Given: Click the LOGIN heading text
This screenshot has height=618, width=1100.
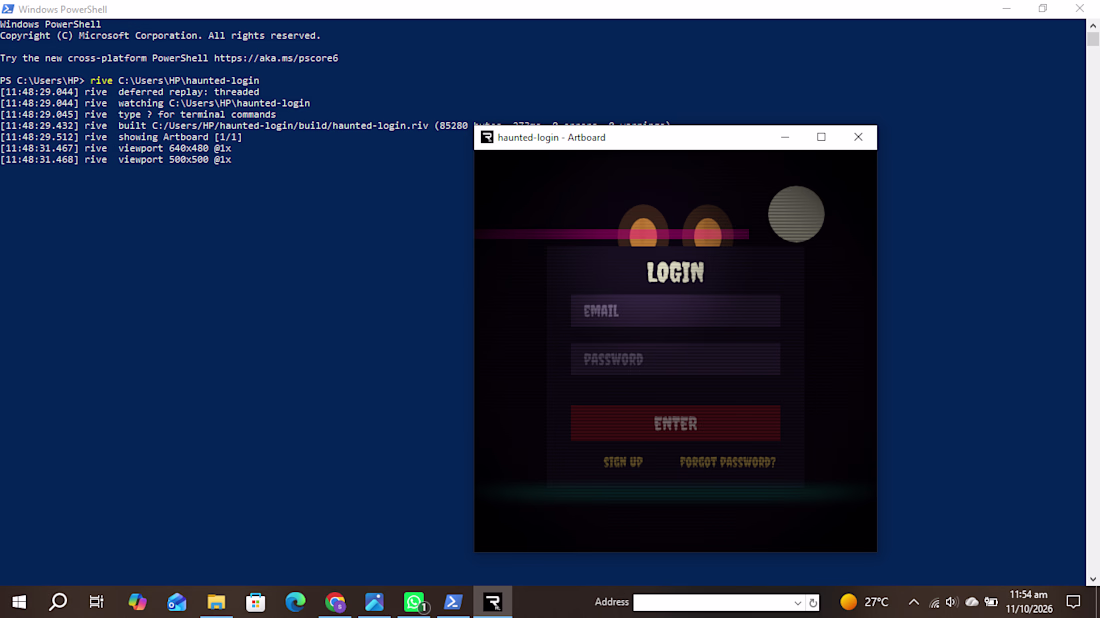Looking at the screenshot, I should pyautogui.click(x=675, y=272).
